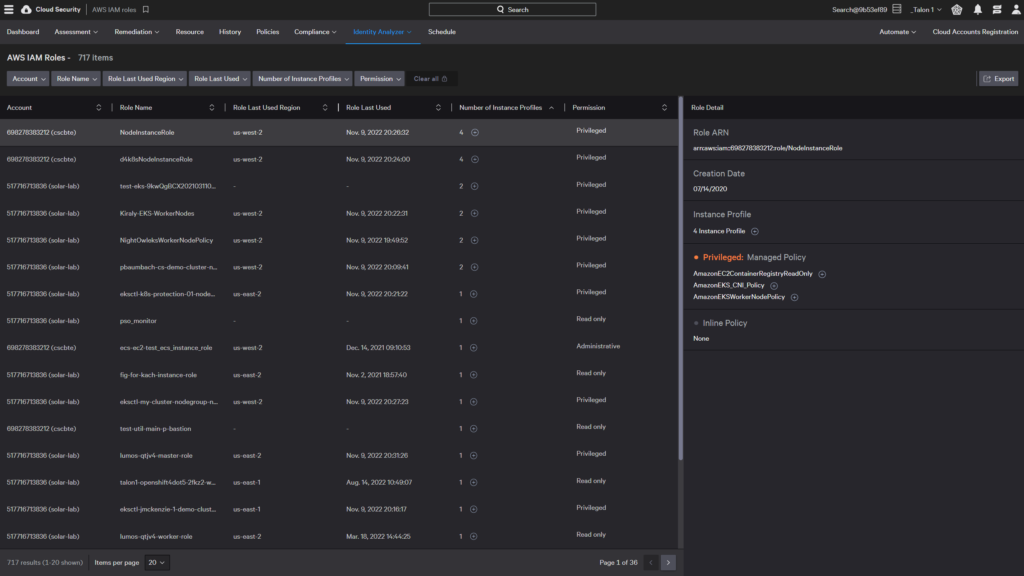
Task: Switch to the Resource tab
Action: pos(189,32)
